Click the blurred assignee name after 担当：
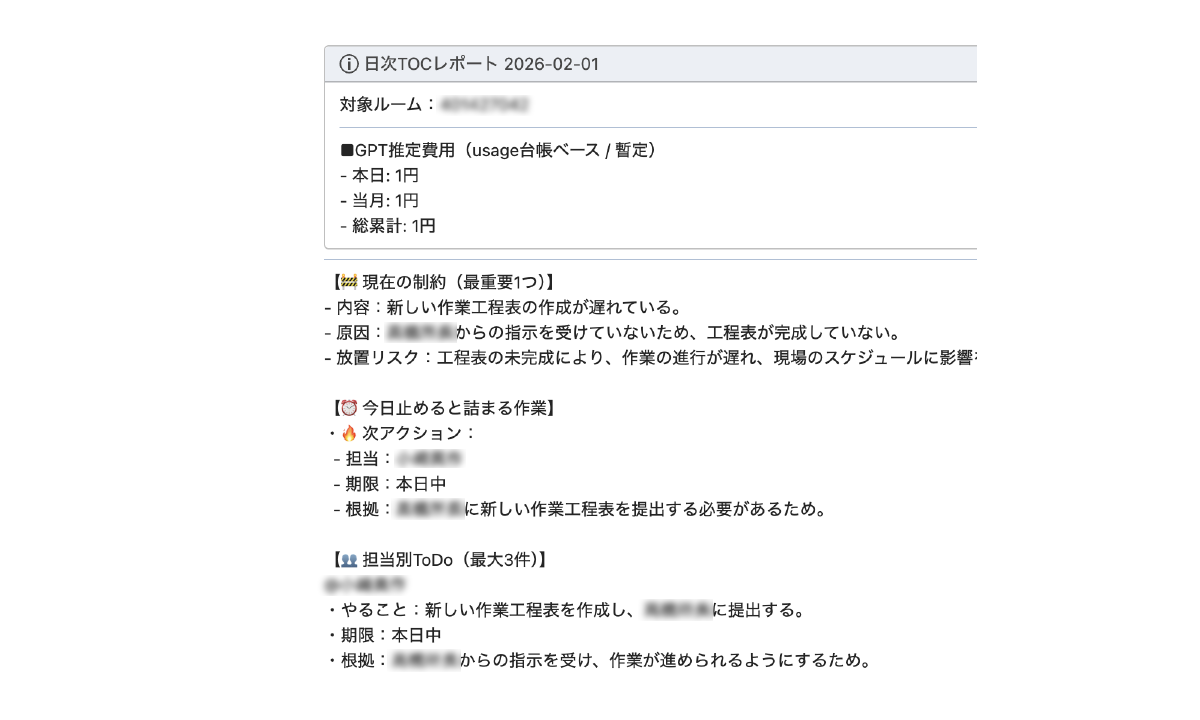Image resolution: width=1200 pixels, height=720 pixels. coord(428,459)
